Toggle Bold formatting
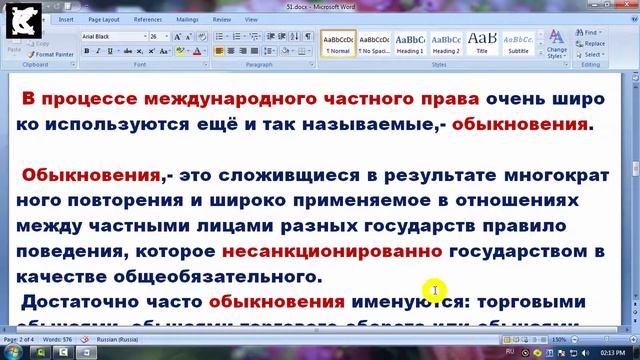This screenshot has width=640, height=360. [x=87, y=51]
